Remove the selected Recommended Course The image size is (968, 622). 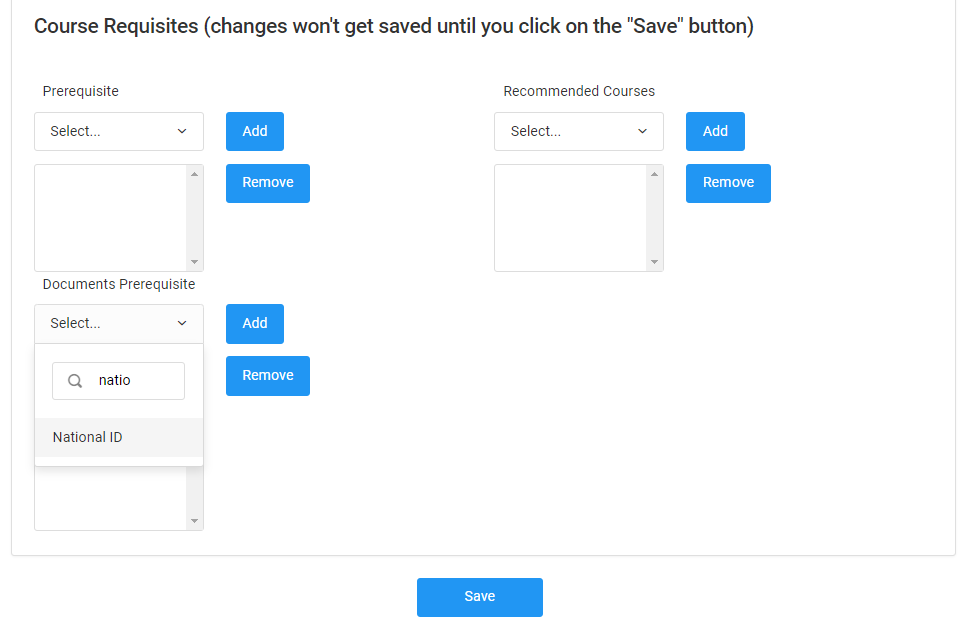point(728,183)
